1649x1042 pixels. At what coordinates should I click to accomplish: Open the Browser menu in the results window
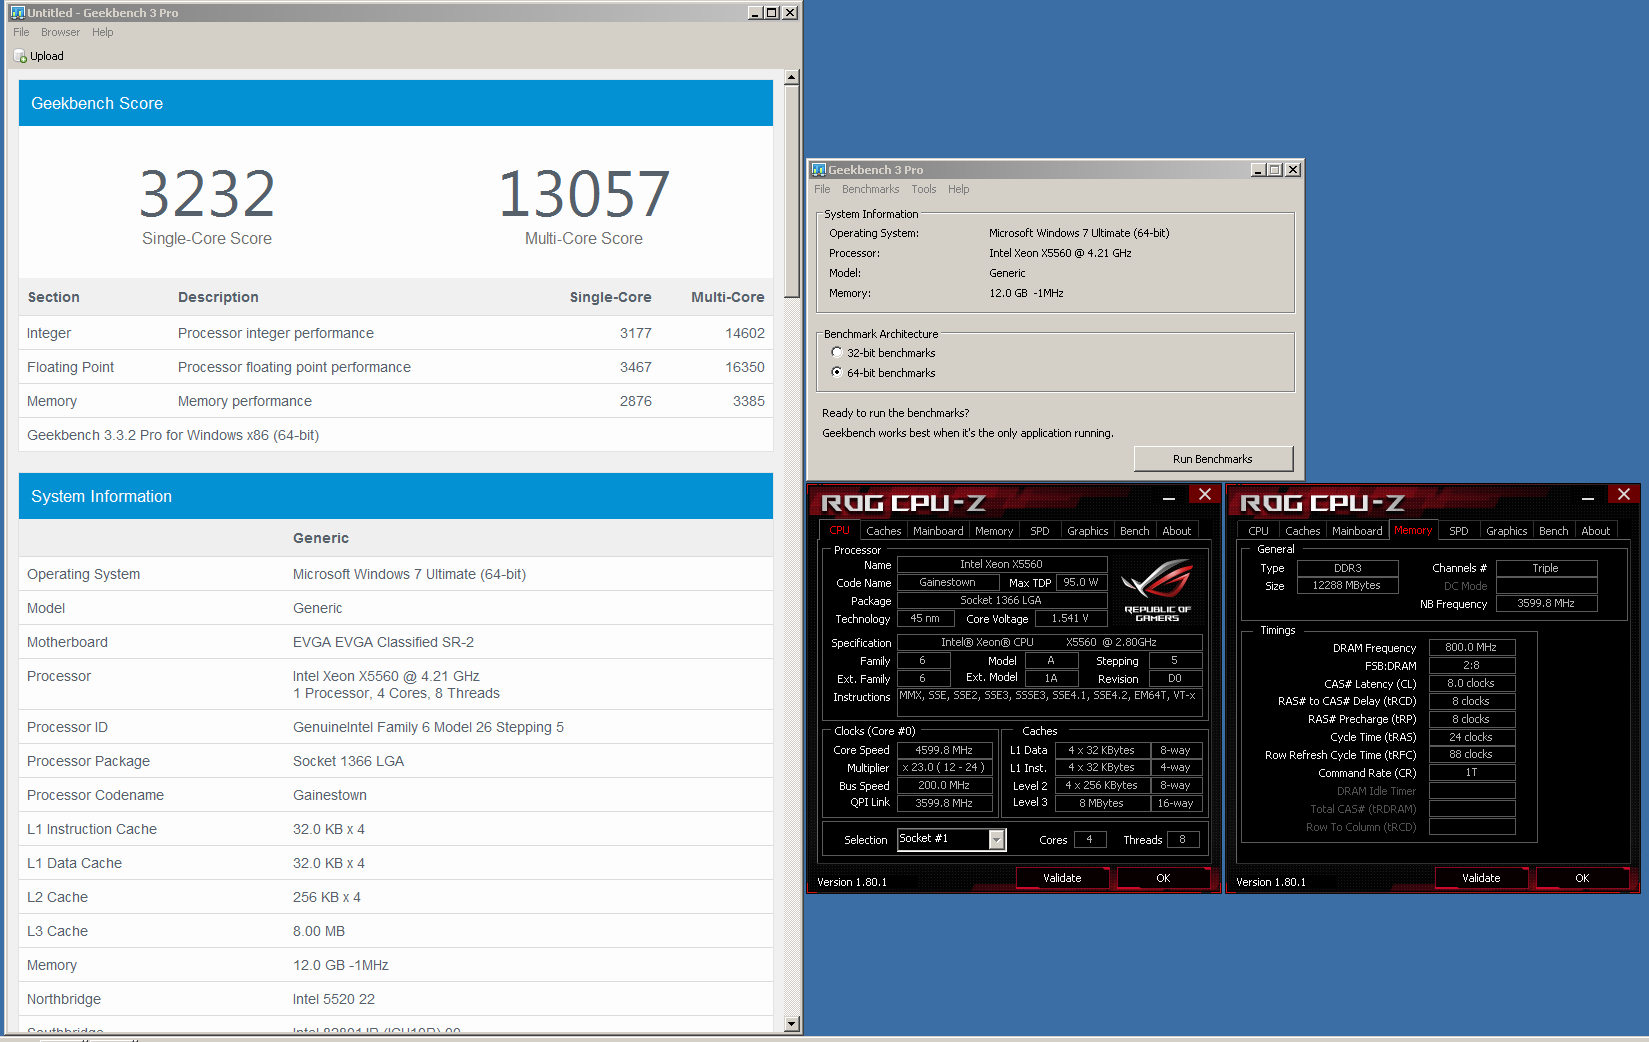click(60, 32)
